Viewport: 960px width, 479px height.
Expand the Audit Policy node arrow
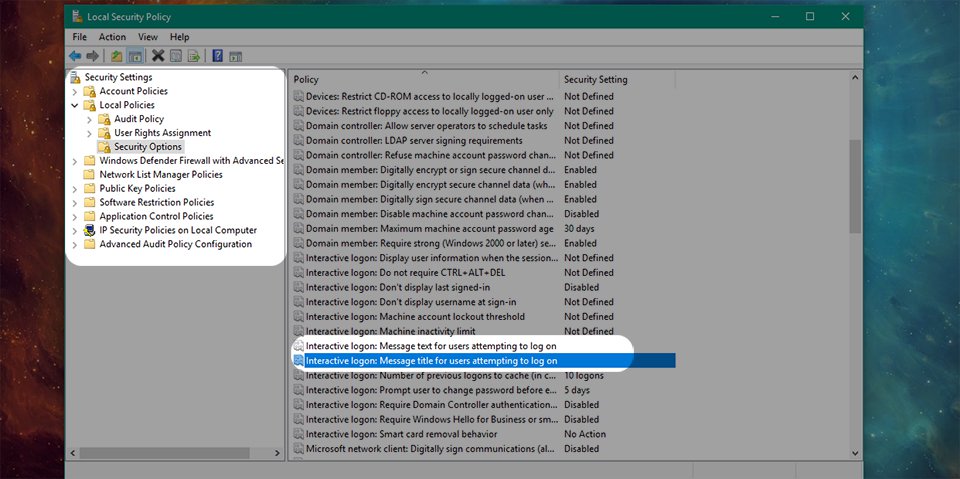tap(89, 119)
